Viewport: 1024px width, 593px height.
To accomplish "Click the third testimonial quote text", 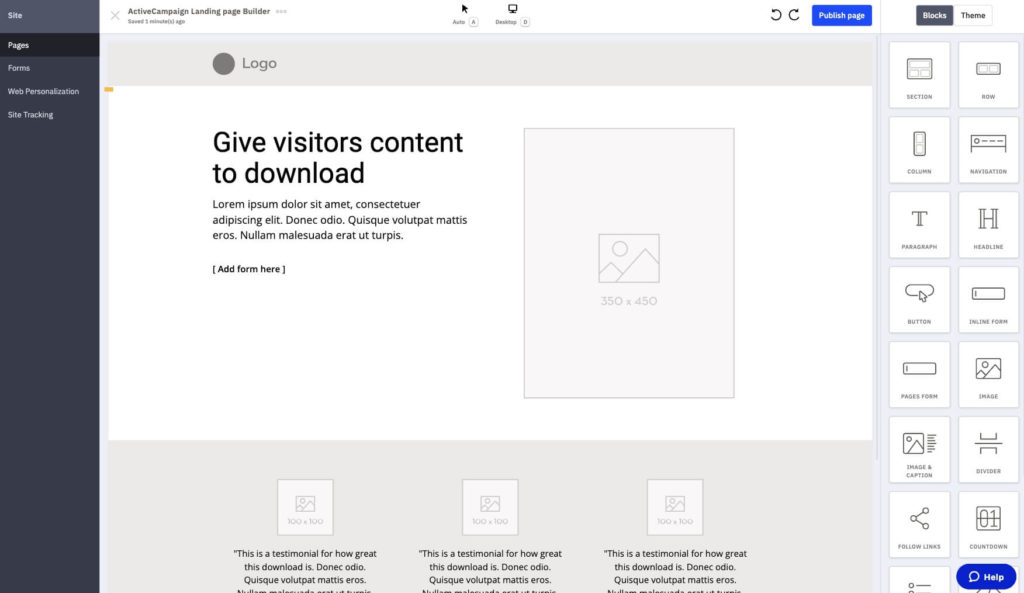I will 675,570.
